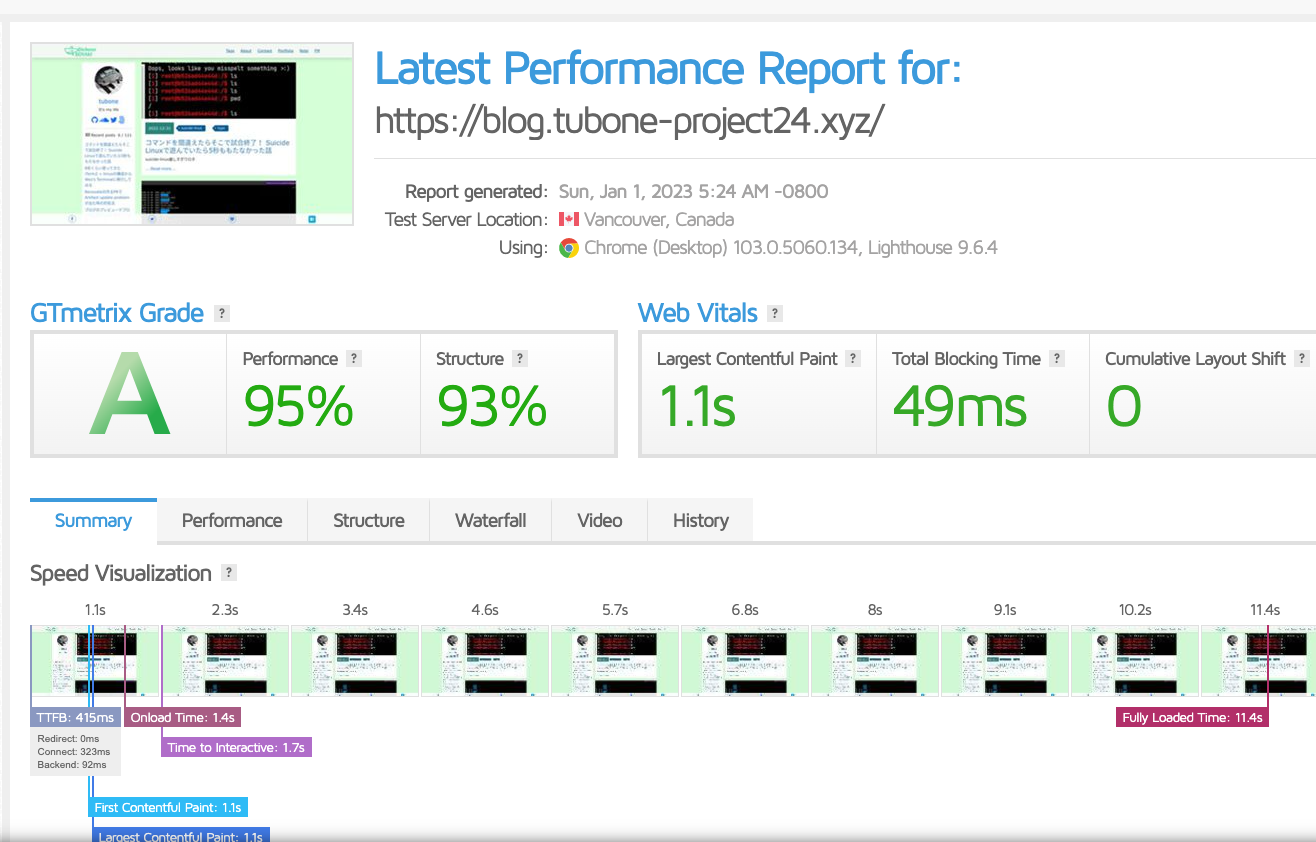Viewport: 1316px width, 842px height.
Task: Open the Summary tab
Action: [93, 521]
